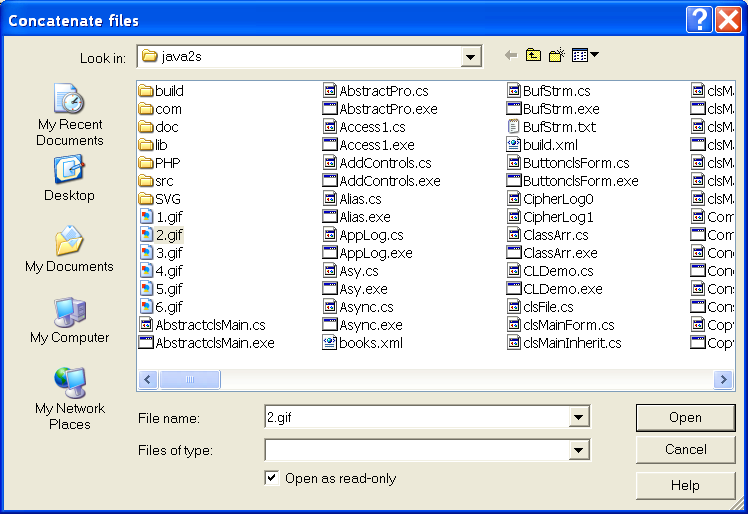Select the file name CipherLog1
The height and width of the screenshot is (514, 748).
[558, 217]
